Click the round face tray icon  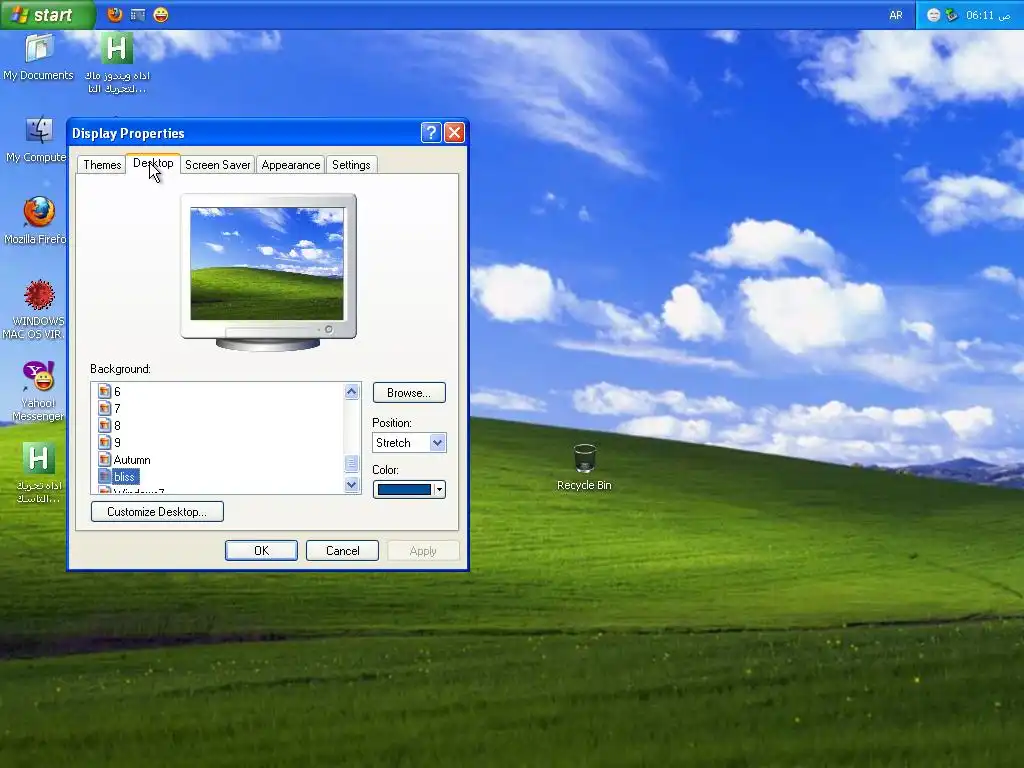[934, 15]
